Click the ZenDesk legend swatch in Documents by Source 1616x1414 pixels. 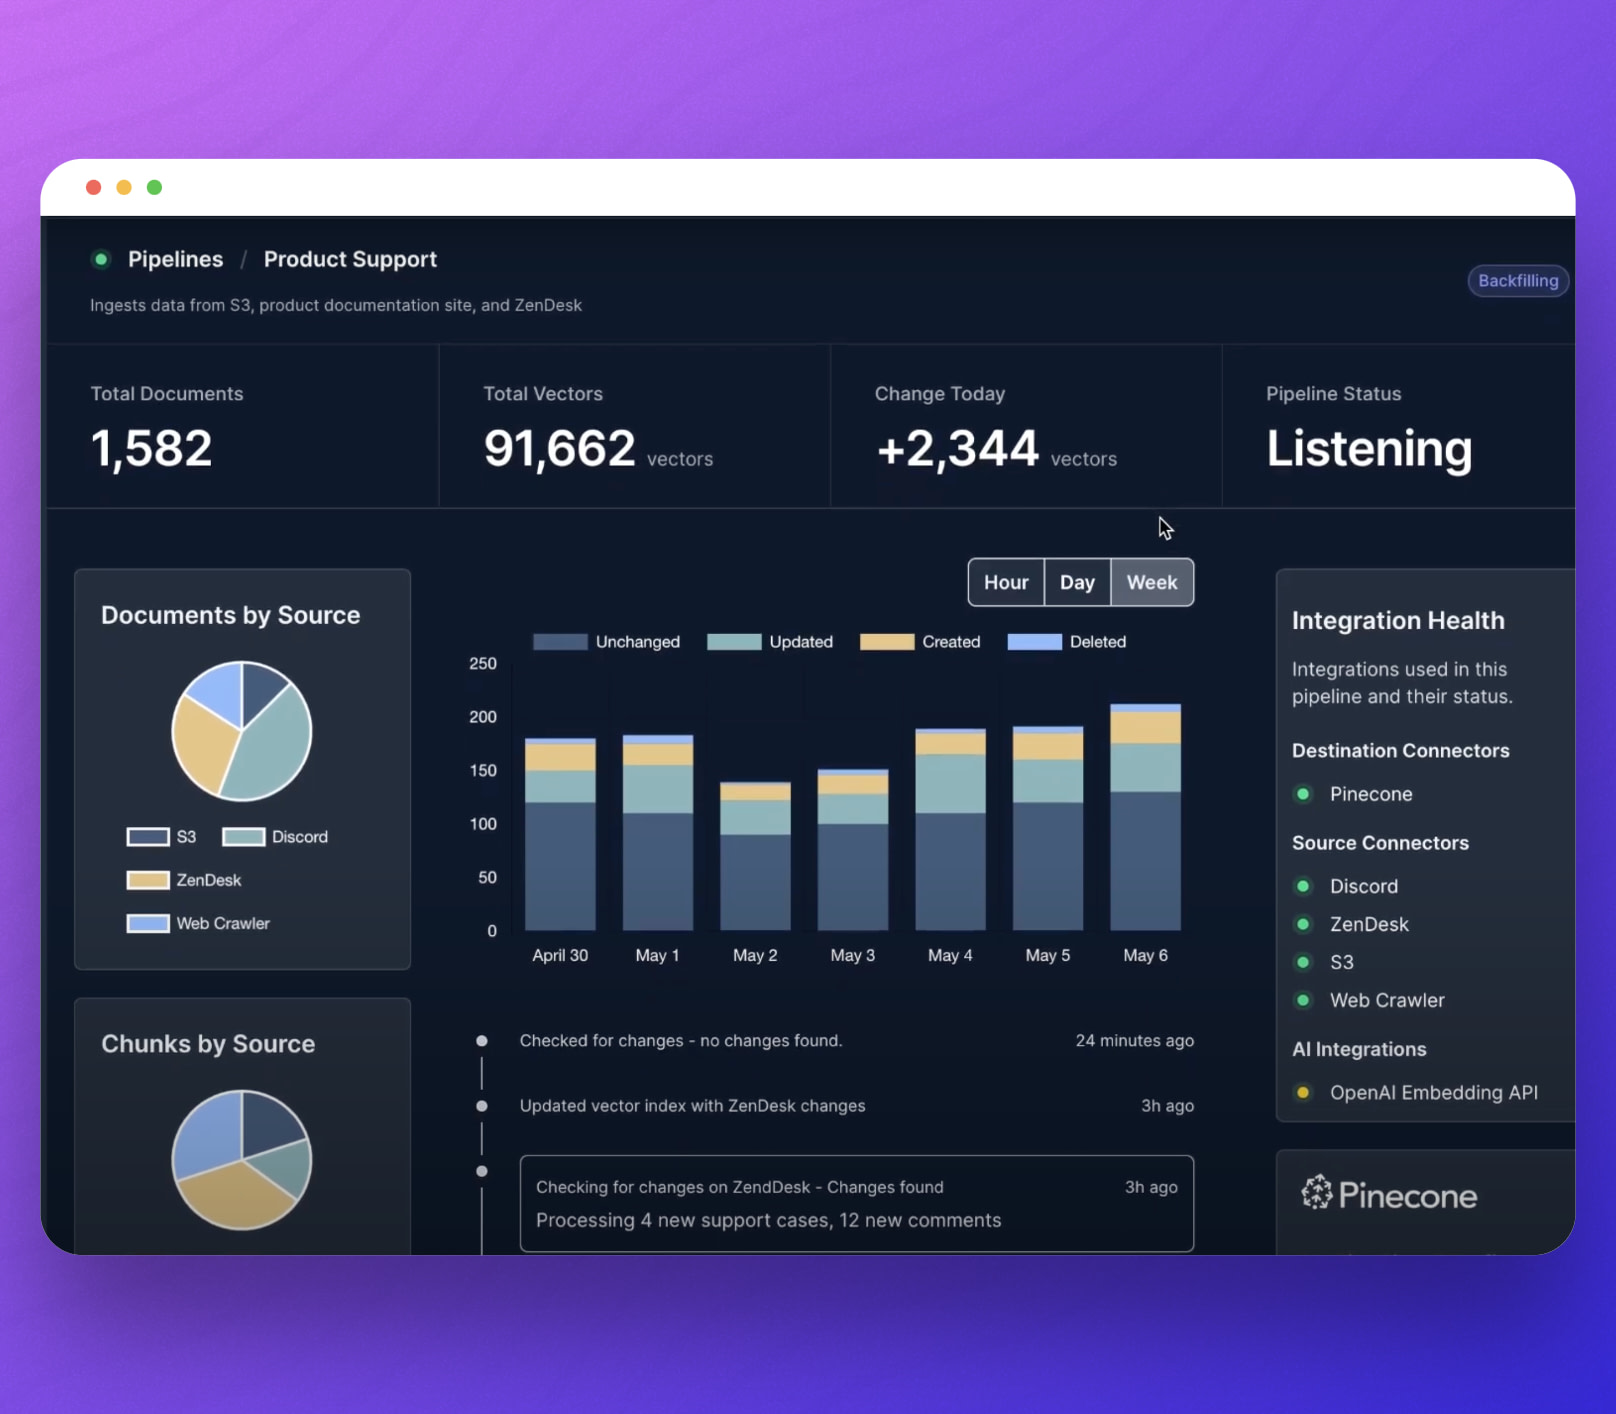tap(147, 880)
